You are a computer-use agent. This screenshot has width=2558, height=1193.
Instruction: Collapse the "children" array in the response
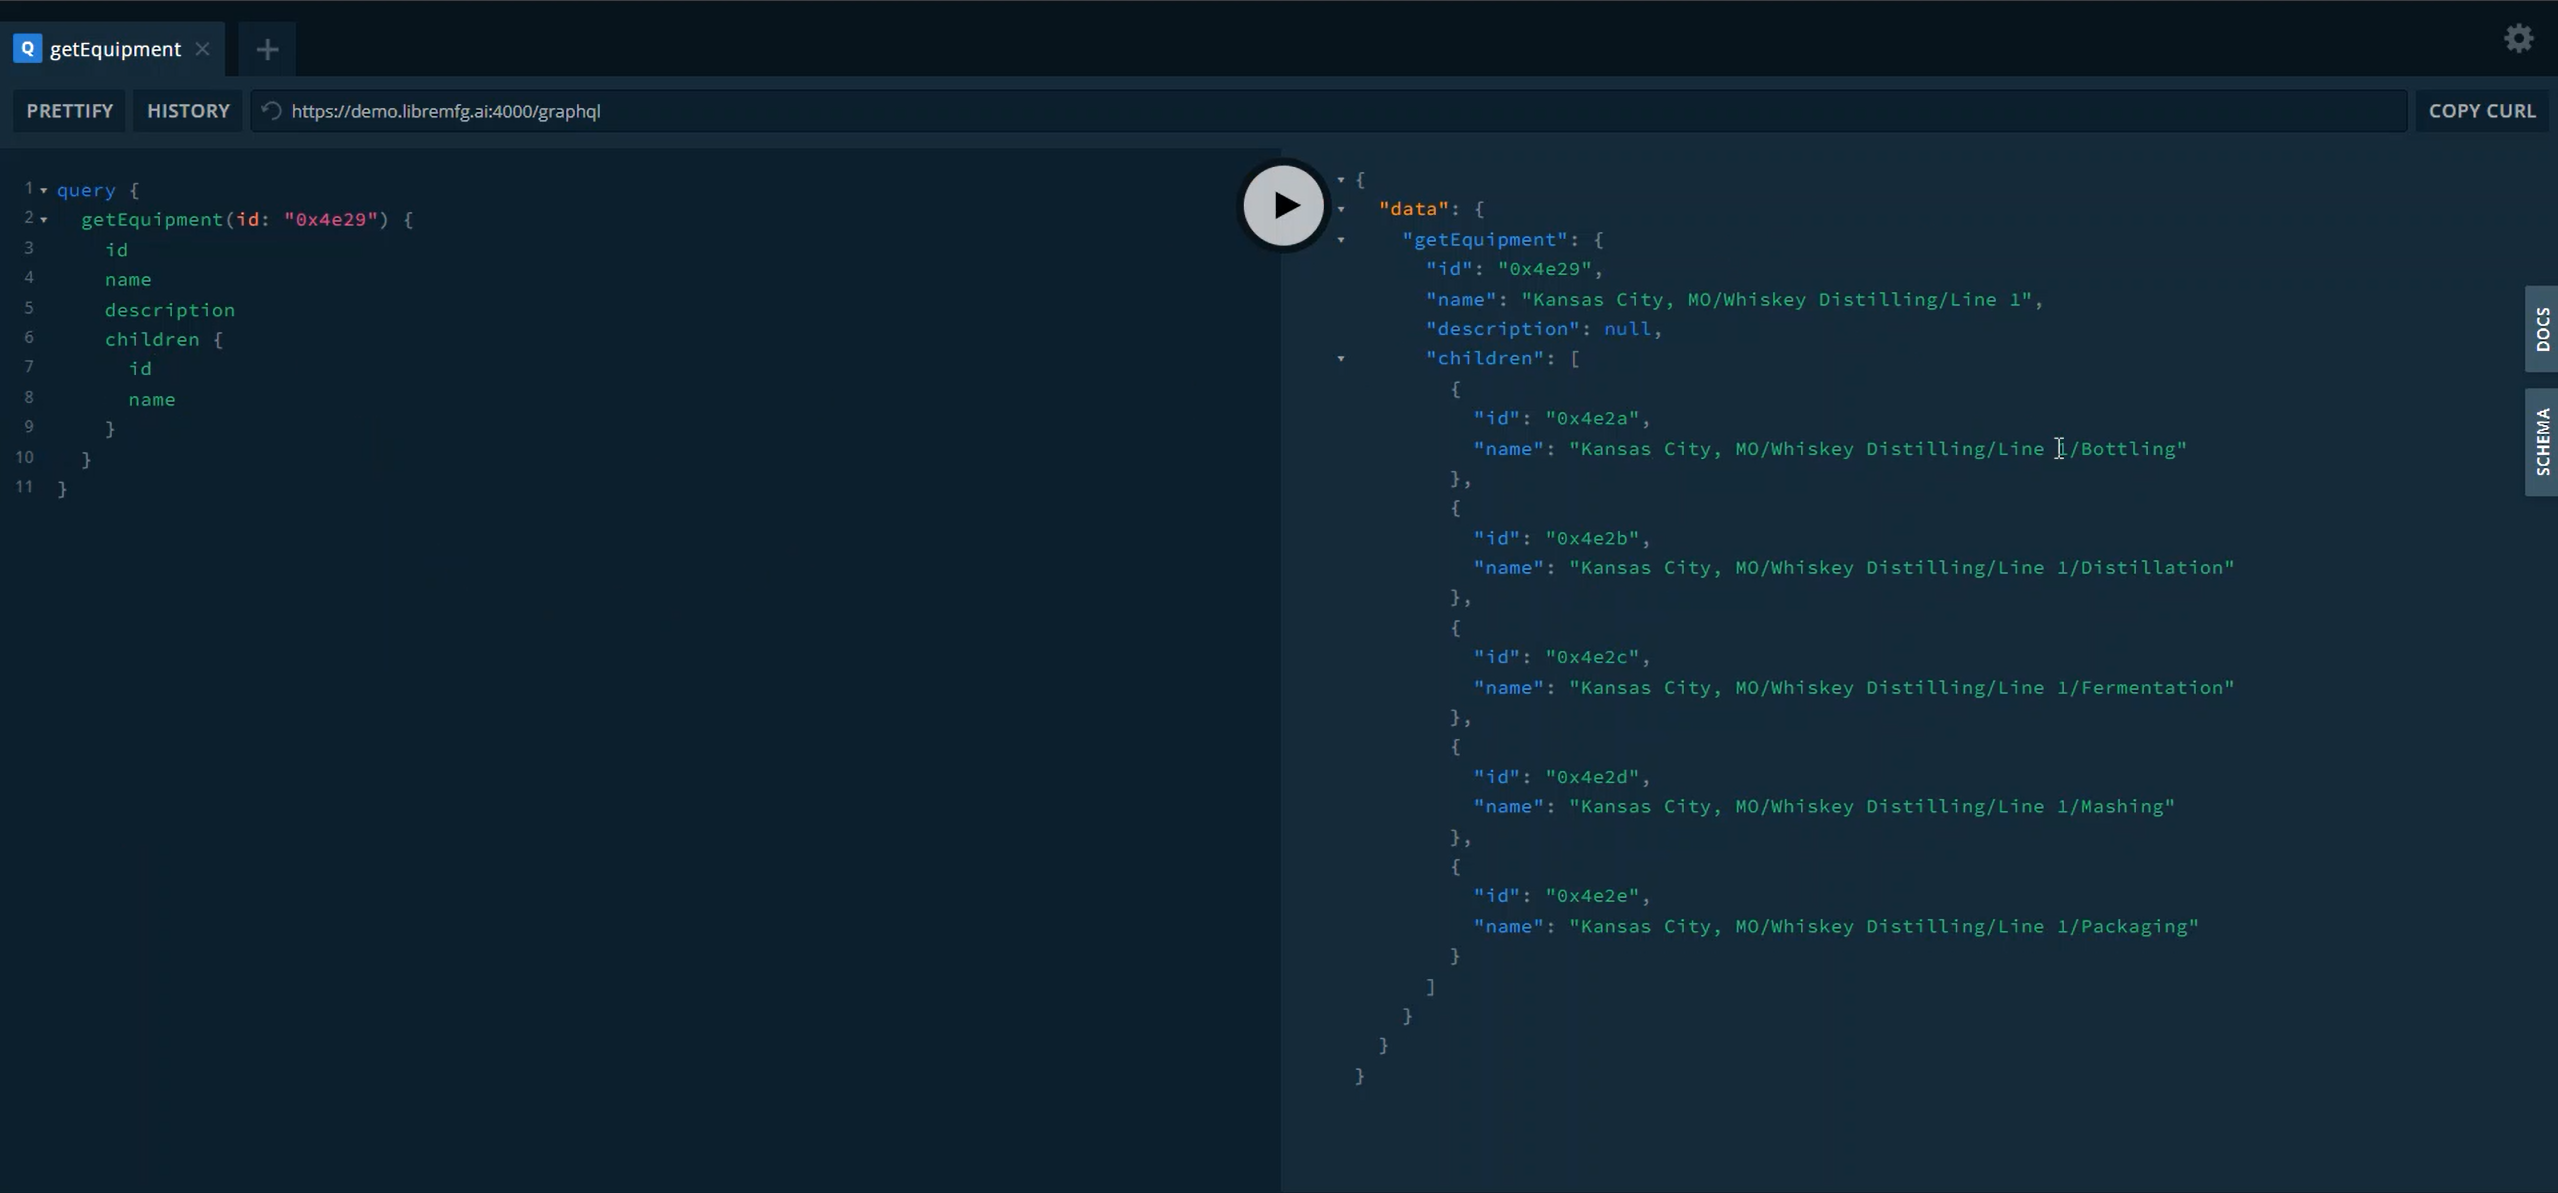[1341, 359]
